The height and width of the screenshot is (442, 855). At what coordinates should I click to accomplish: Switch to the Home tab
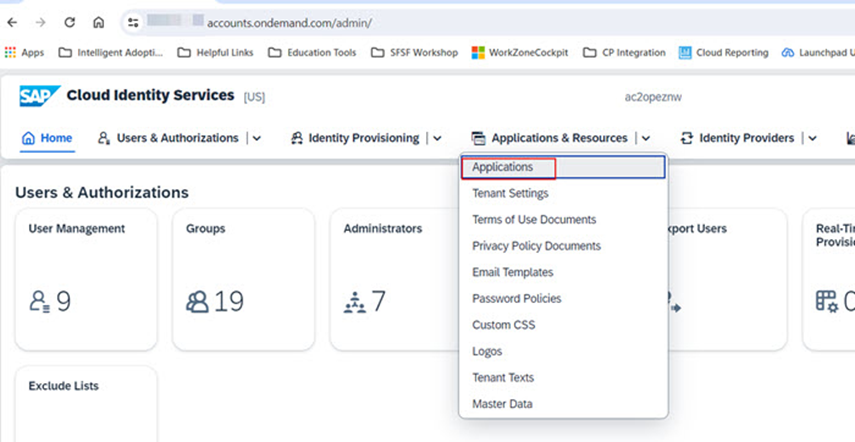[47, 139]
